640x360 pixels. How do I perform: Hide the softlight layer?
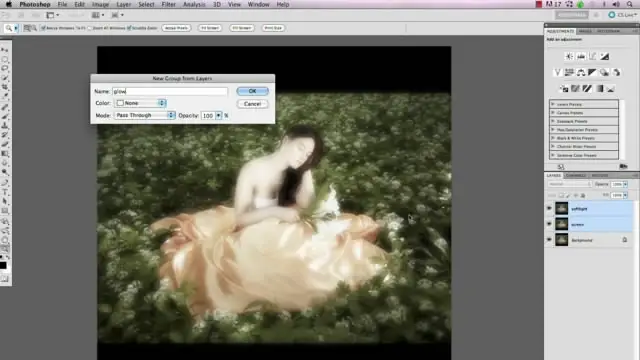549,209
